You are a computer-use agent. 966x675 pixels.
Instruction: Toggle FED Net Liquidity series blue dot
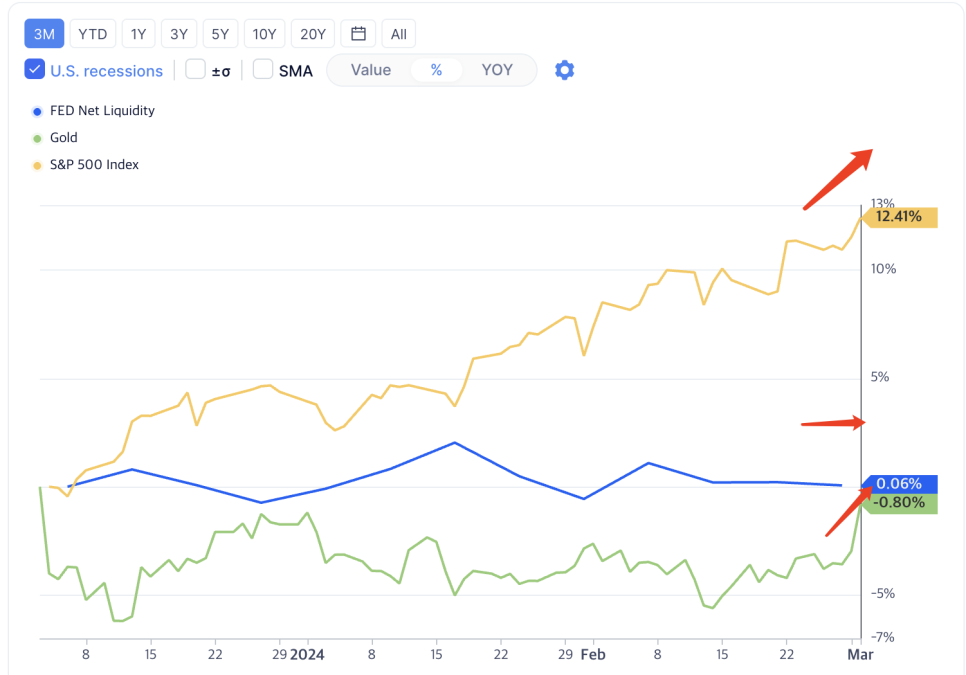(x=37, y=111)
